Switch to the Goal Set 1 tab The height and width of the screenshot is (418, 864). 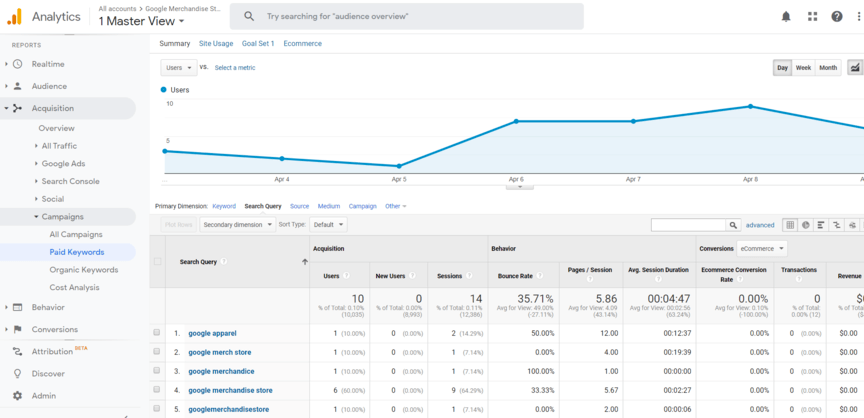tap(258, 44)
